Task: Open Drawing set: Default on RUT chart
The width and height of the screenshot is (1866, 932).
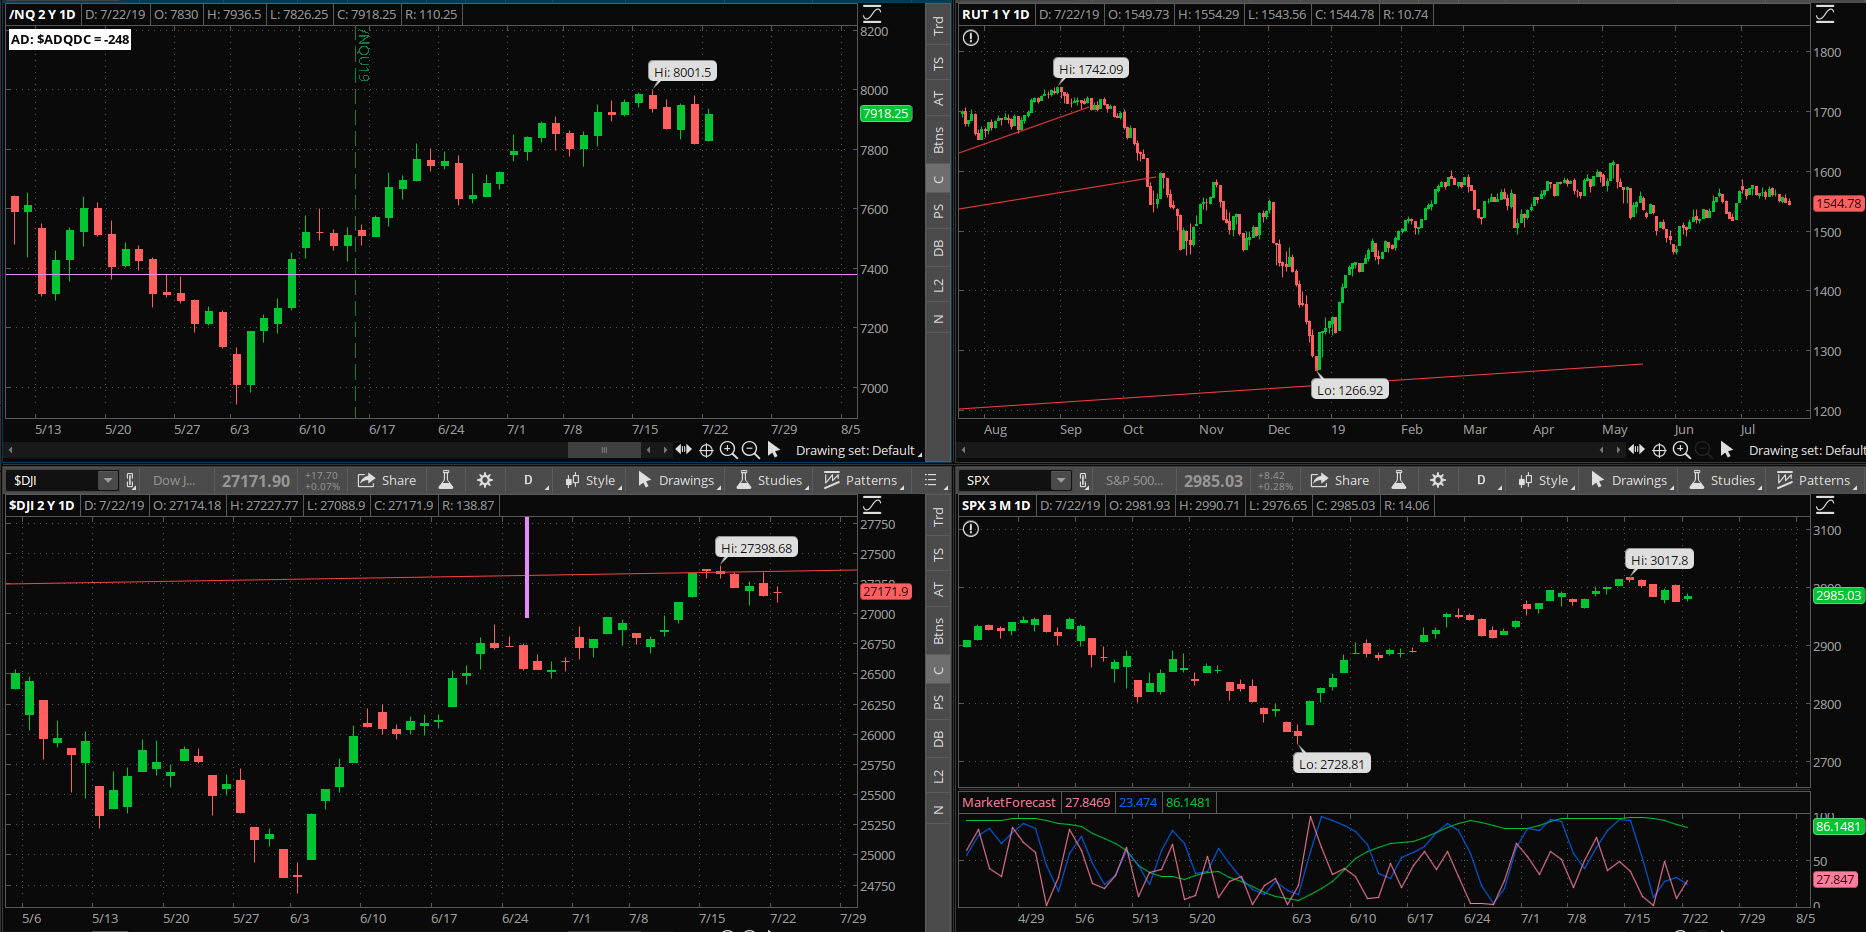Action: 1806,450
